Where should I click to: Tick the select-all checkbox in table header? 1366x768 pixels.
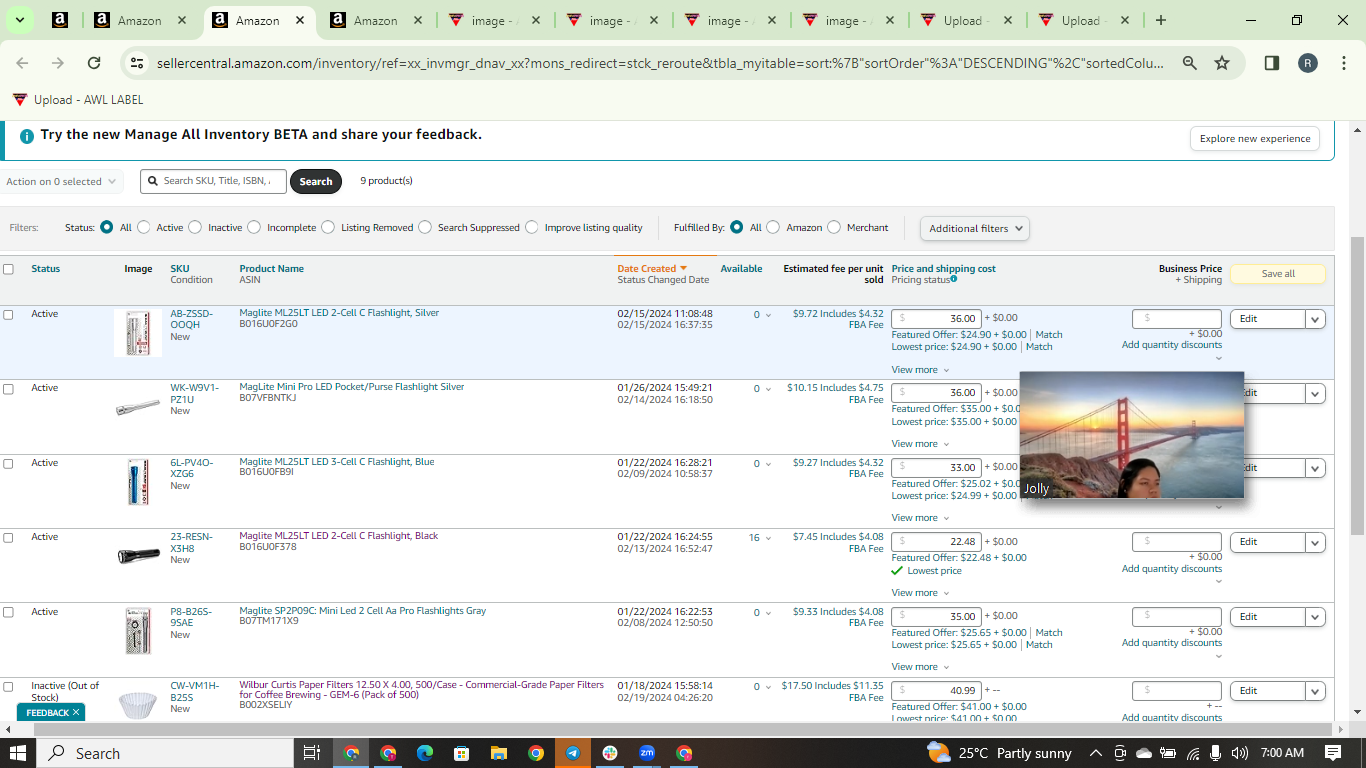point(9,269)
